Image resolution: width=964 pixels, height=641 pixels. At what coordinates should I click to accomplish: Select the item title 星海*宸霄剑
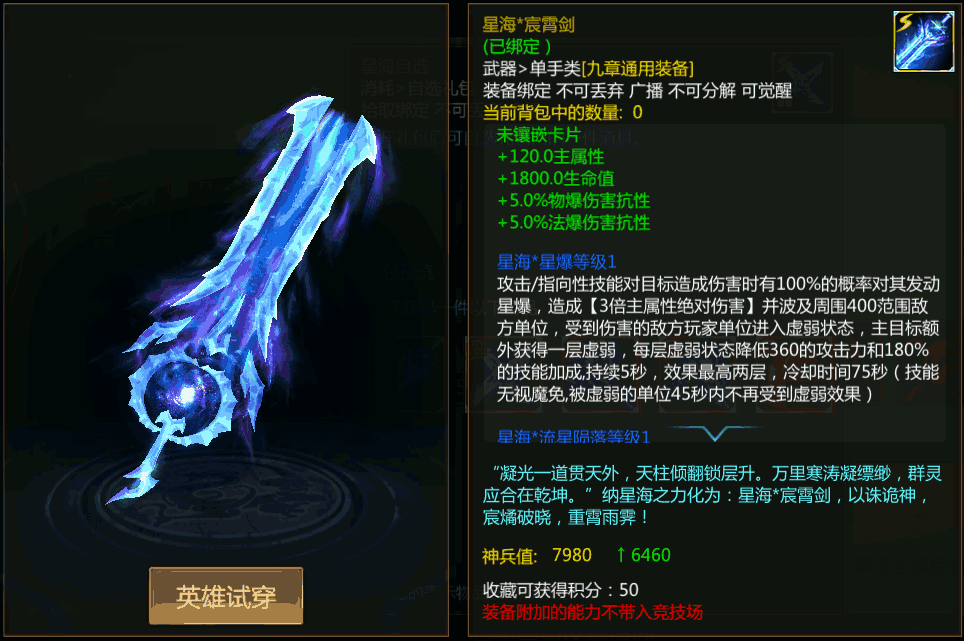click(x=528, y=25)
